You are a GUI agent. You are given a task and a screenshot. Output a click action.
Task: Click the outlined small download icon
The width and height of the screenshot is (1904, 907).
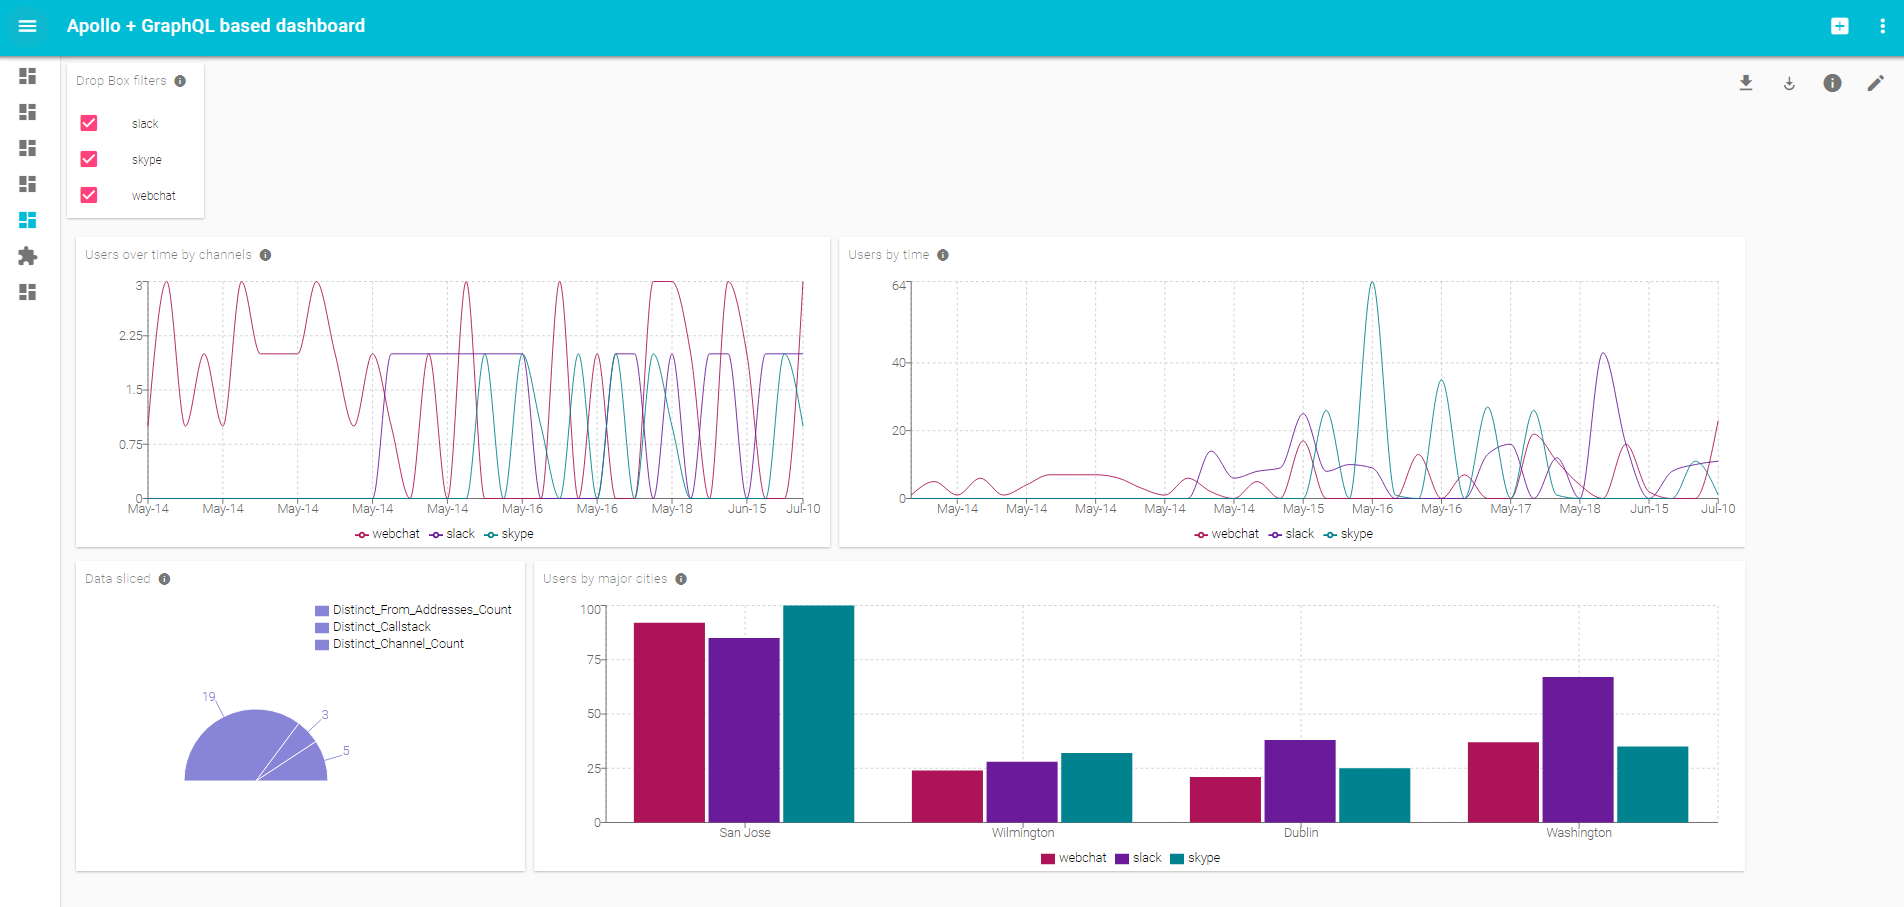point(1789,83)
